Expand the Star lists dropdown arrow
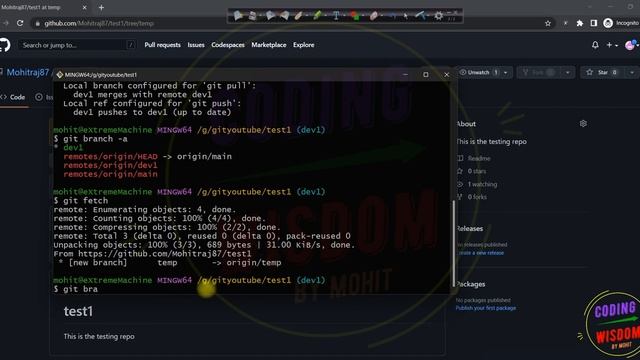This screenshot has width=640, height=360. tap(632, 72)
